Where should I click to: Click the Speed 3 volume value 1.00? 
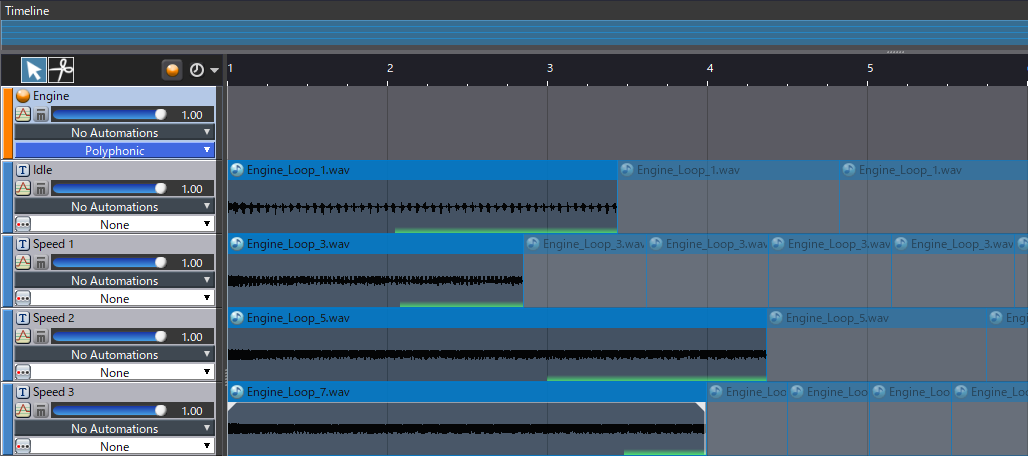tap(191, 411)
